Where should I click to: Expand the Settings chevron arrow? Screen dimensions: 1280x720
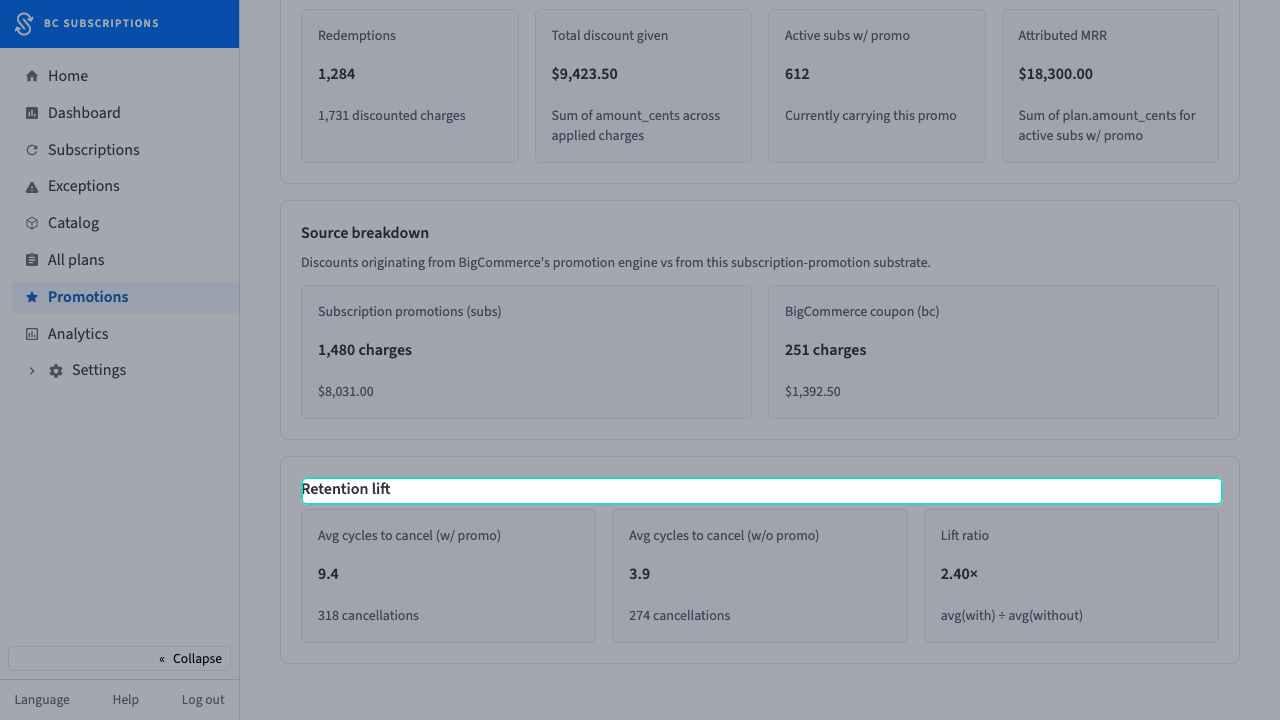pyautogui.click(x=32, y=371)
